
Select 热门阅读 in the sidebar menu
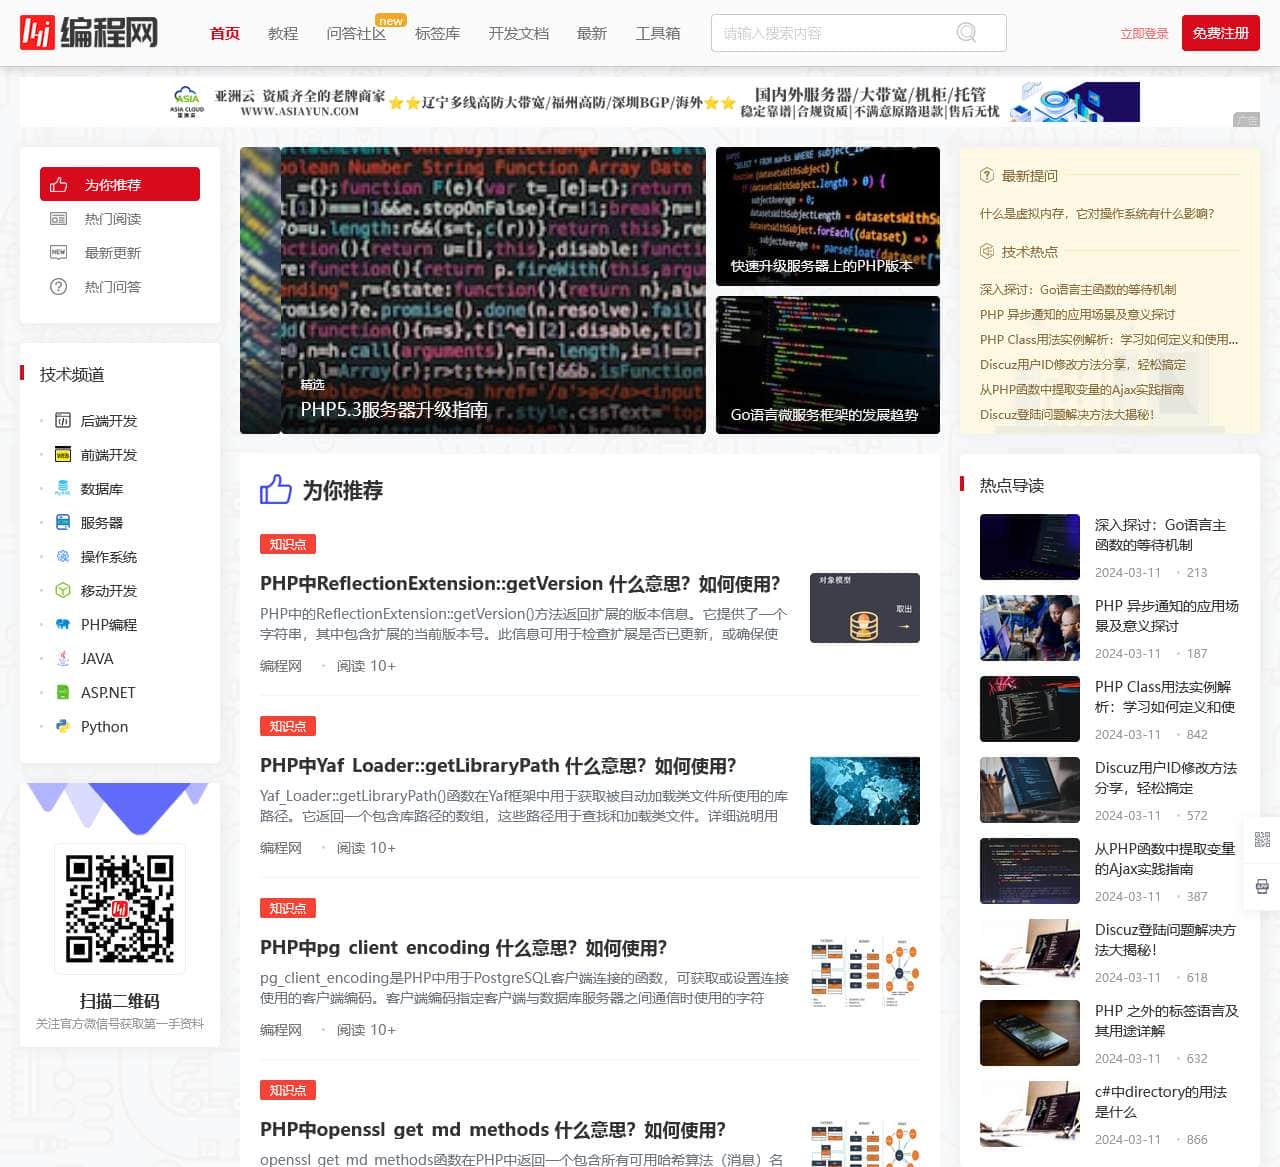click(x=120, y=219)
